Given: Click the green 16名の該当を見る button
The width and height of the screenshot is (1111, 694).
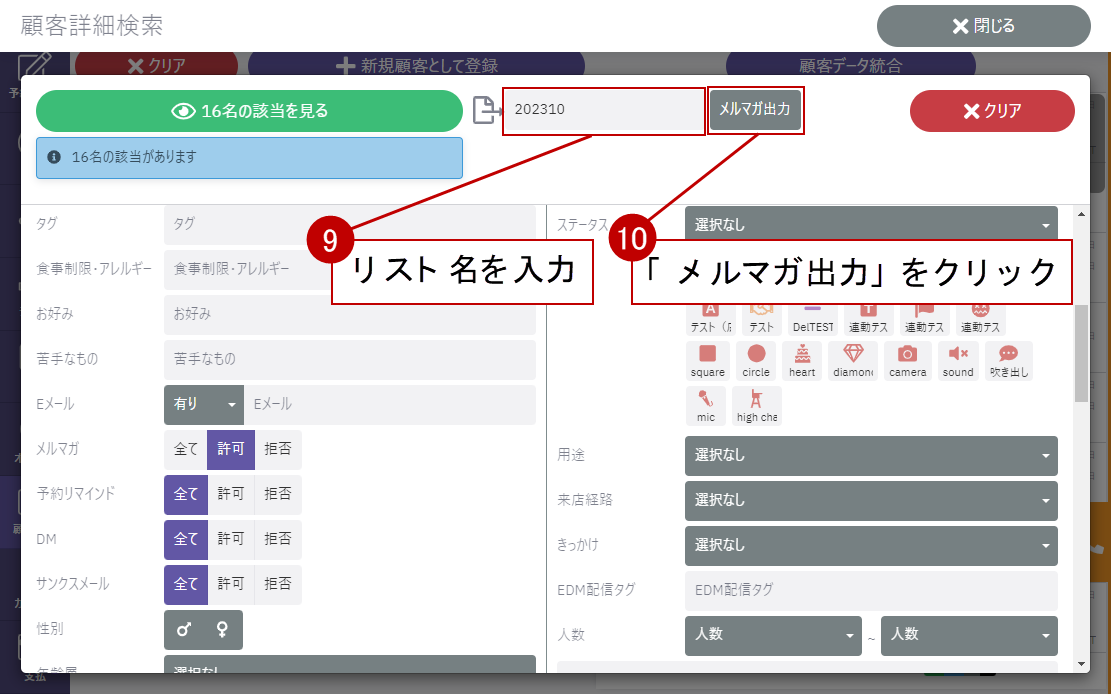Looking at the screenshot, I should tap(250, 111).
